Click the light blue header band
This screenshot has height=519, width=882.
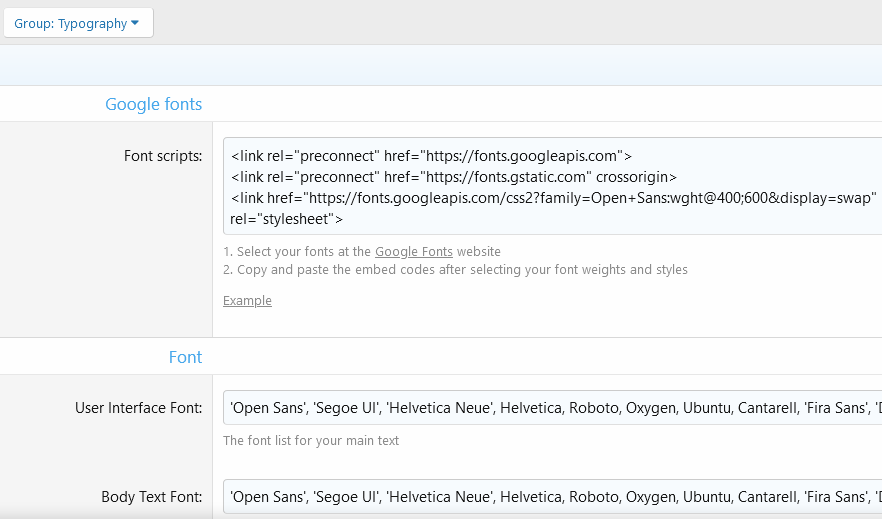[x=440, y=66]
